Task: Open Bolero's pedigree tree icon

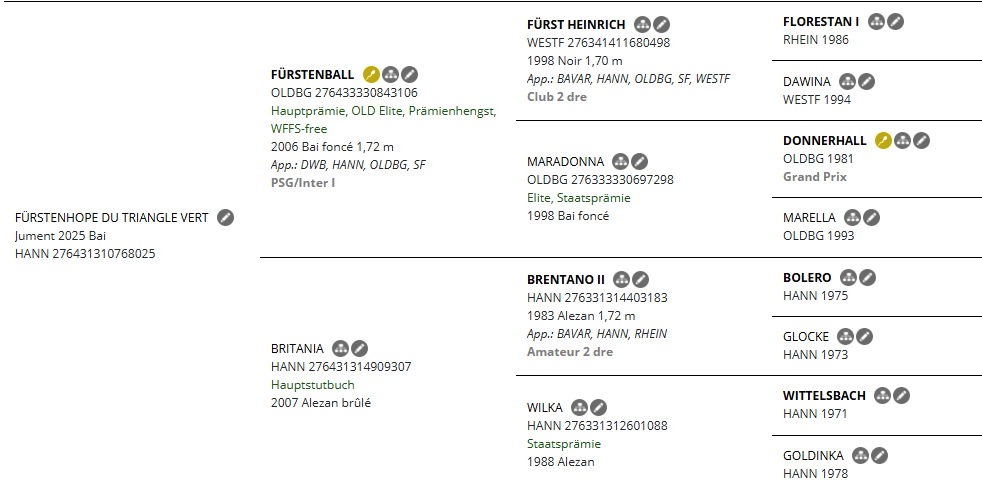Action: pos(848,277)
